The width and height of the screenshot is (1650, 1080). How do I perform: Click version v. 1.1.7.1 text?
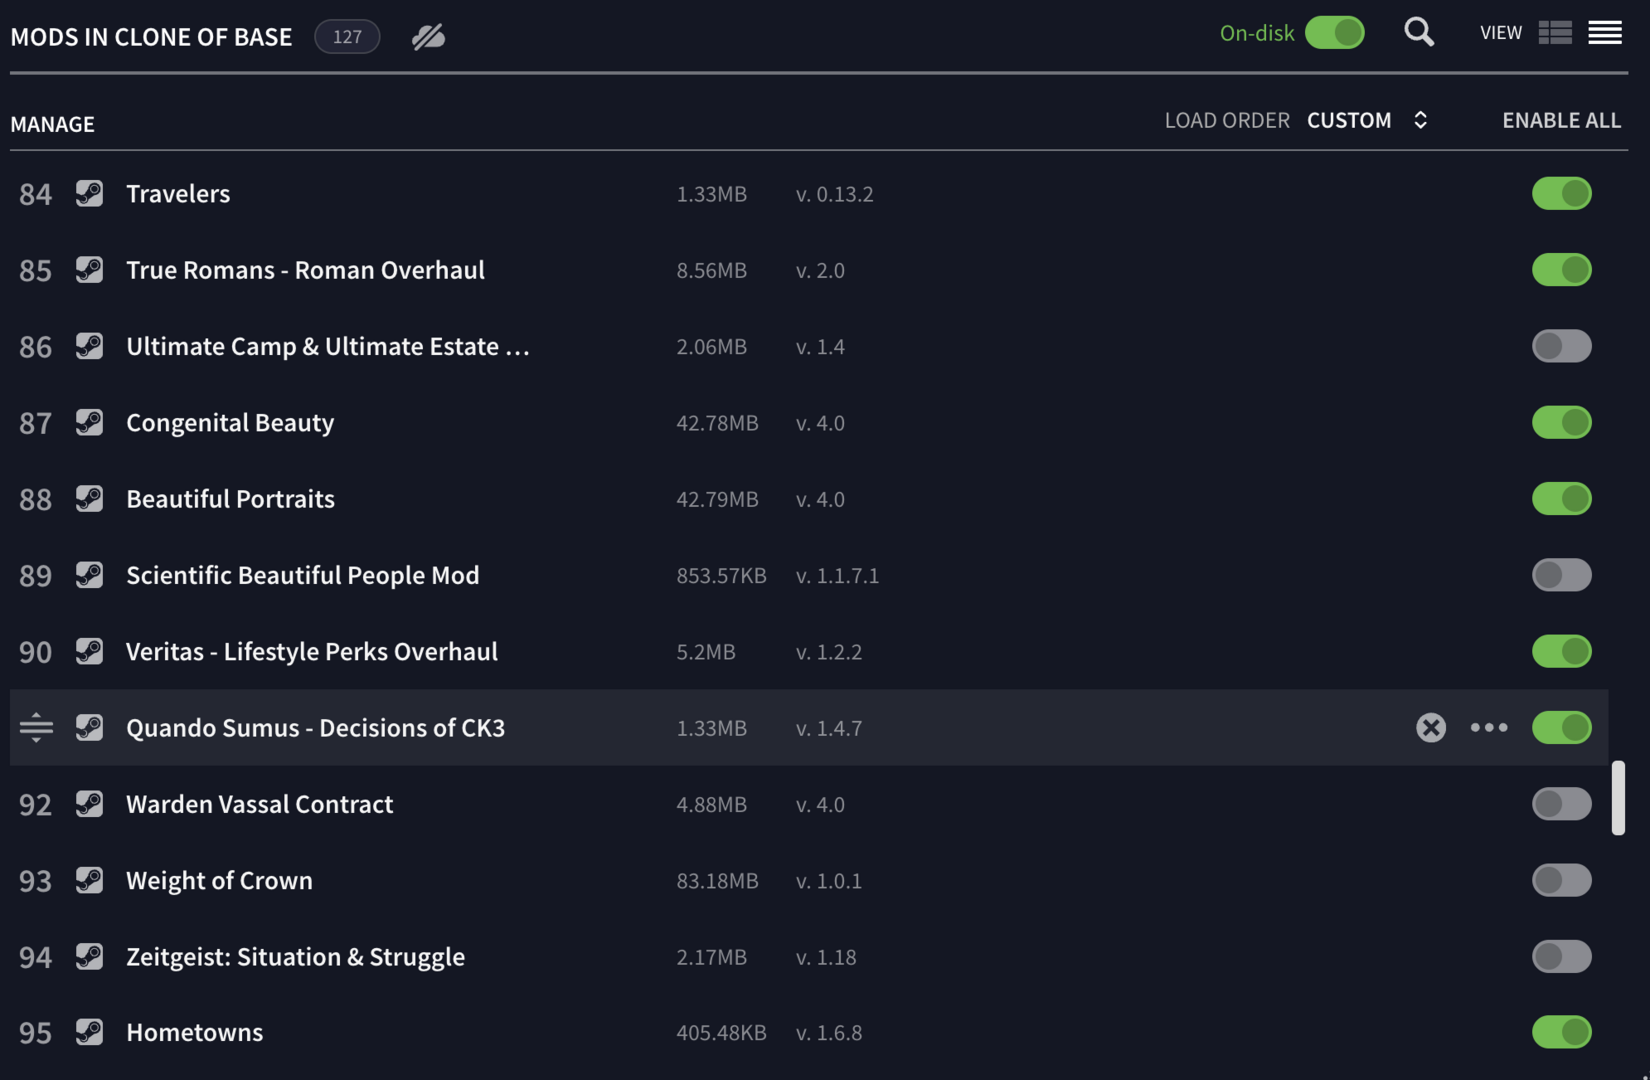[x=837, y=575]
